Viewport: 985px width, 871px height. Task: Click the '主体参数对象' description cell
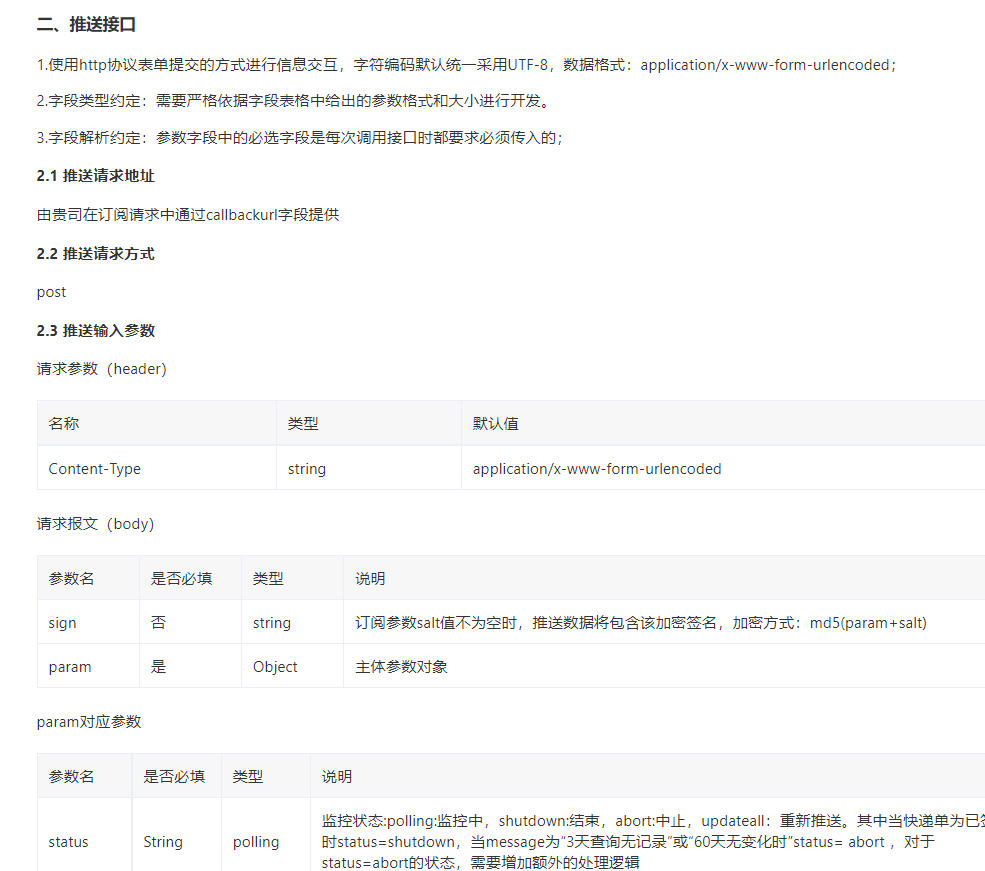coord(664,666)
